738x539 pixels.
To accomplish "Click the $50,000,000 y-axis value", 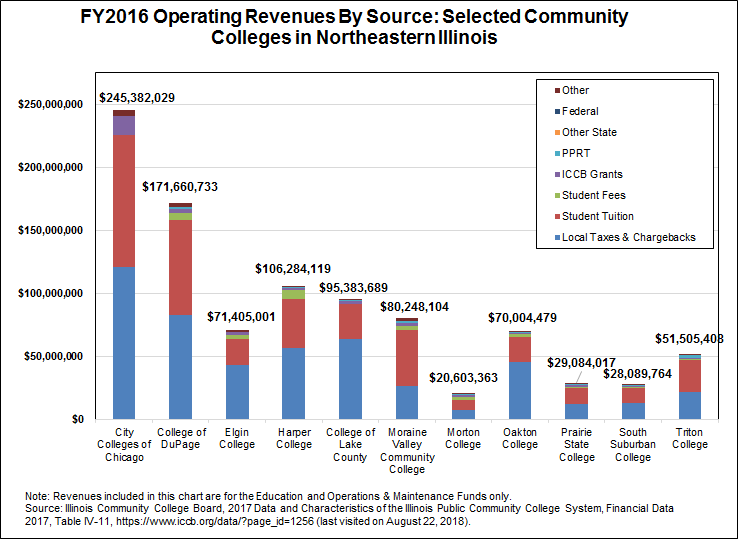I will [54, 357].
